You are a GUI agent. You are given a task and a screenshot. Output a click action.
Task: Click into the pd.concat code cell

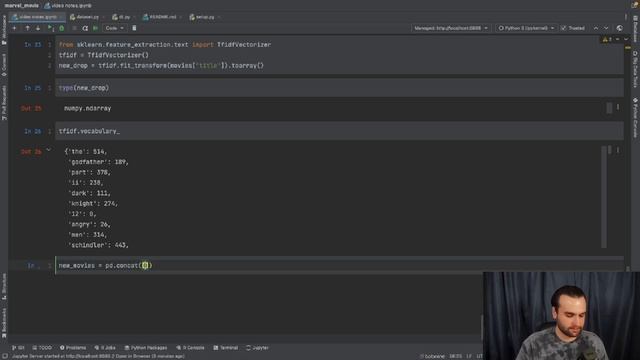pyautogui.click(x=339, y=266)
